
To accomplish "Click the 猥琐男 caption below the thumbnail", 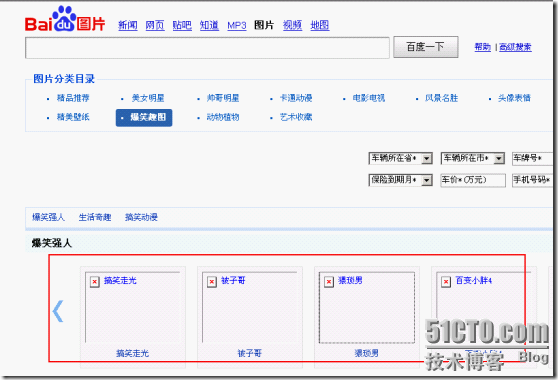I will (367, 353).
